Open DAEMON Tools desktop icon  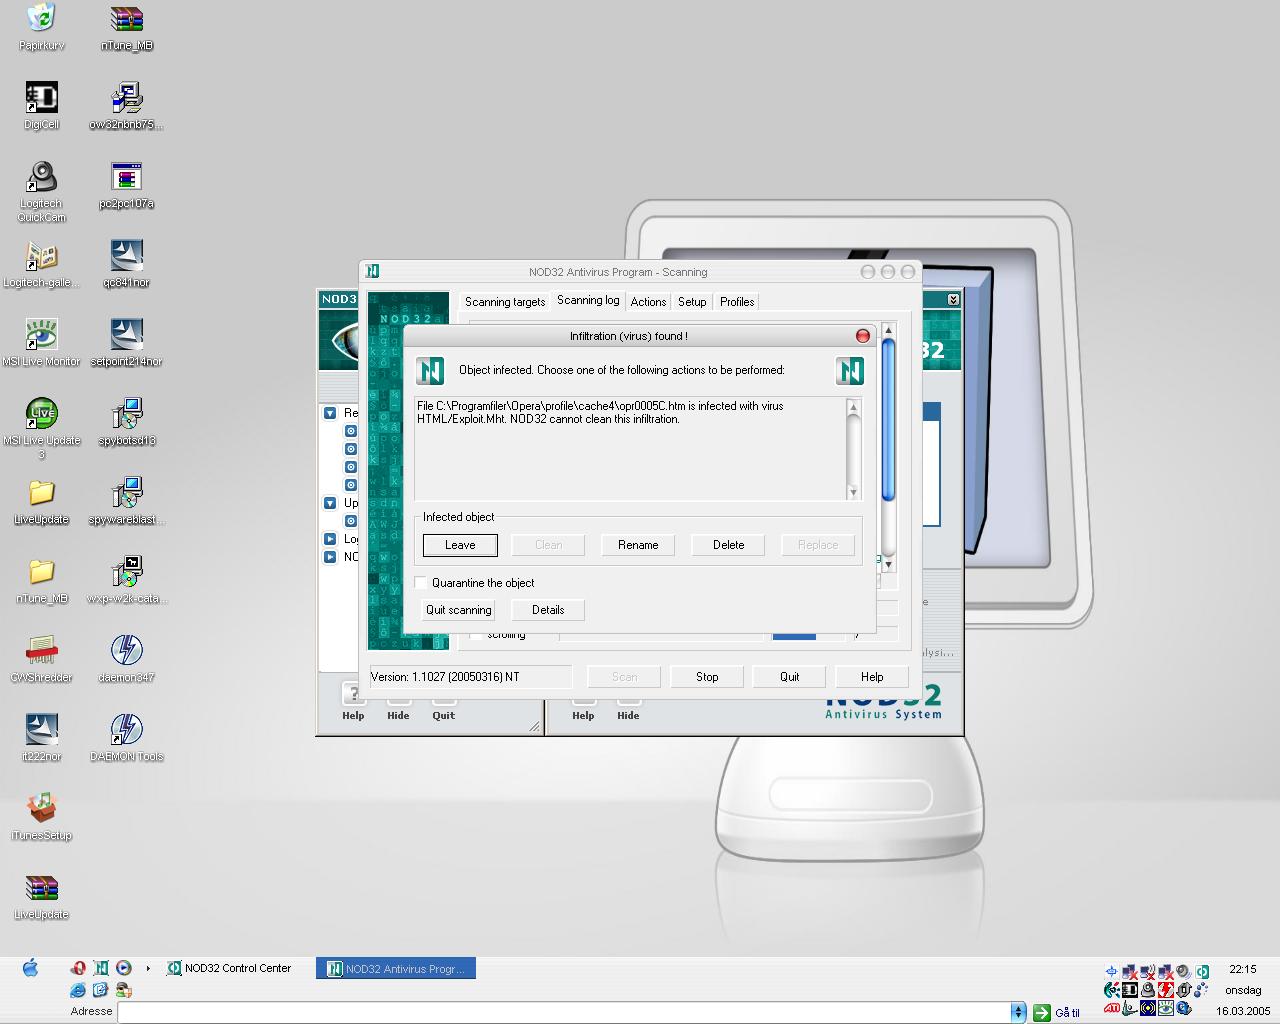coord(127,737)
